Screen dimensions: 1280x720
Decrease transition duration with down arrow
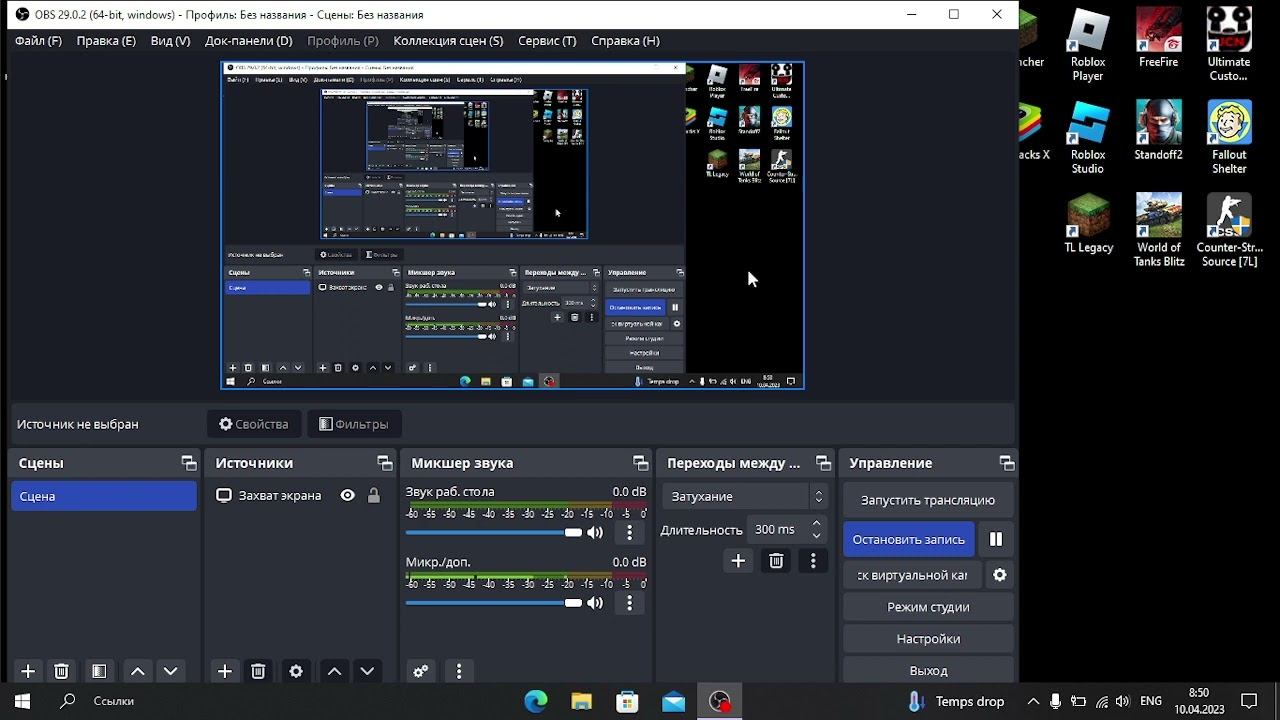click(x=817, y=536)
